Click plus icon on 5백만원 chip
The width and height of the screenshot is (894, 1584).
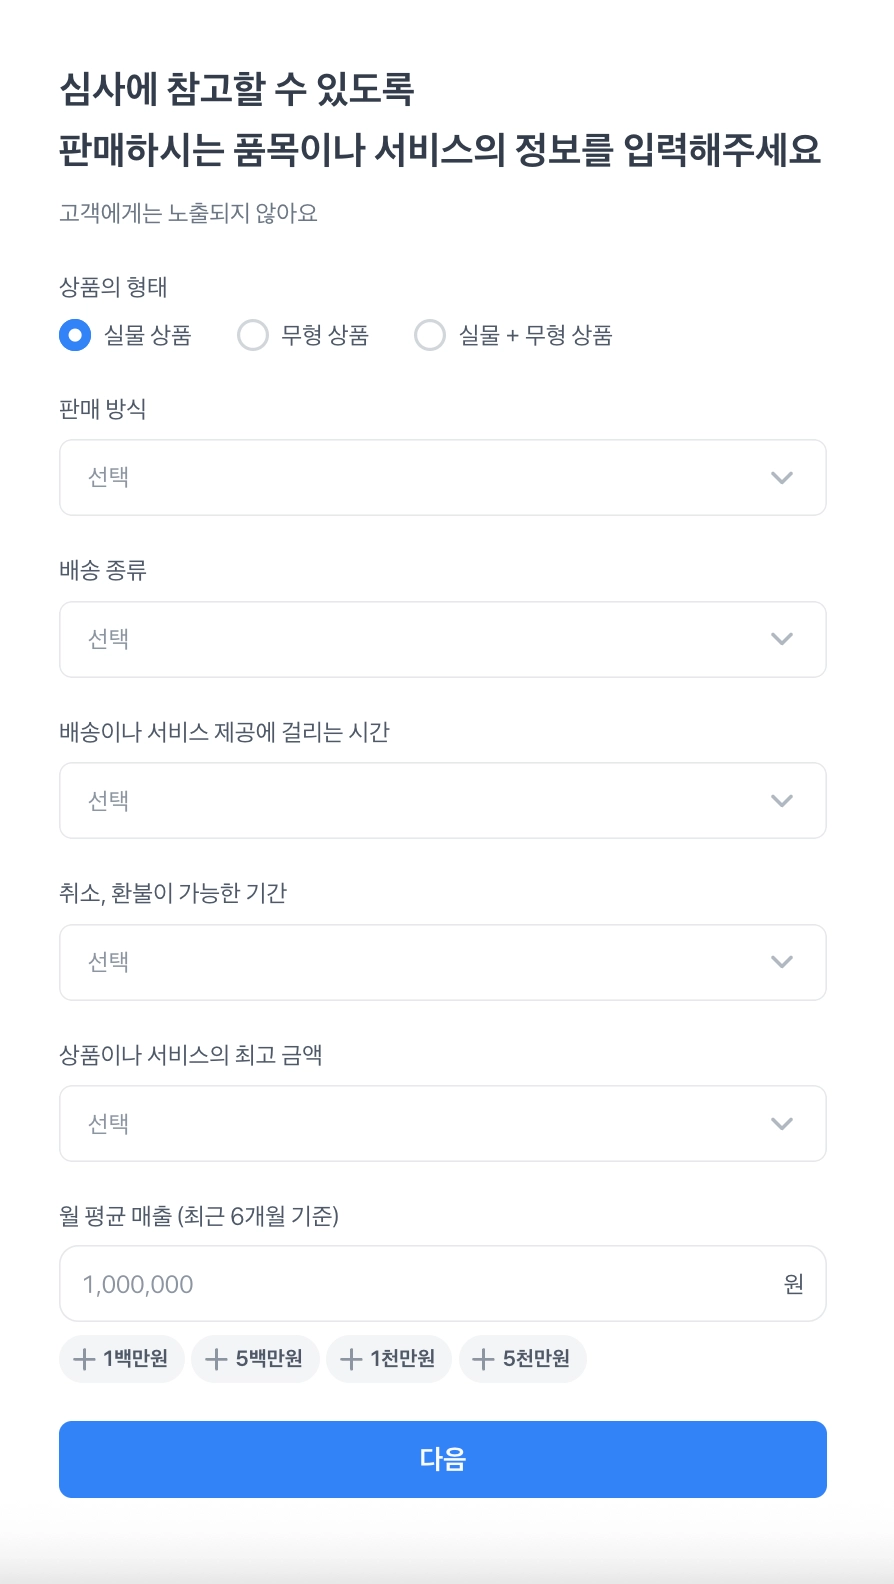pyautogui.click(x=216, y=1359)
